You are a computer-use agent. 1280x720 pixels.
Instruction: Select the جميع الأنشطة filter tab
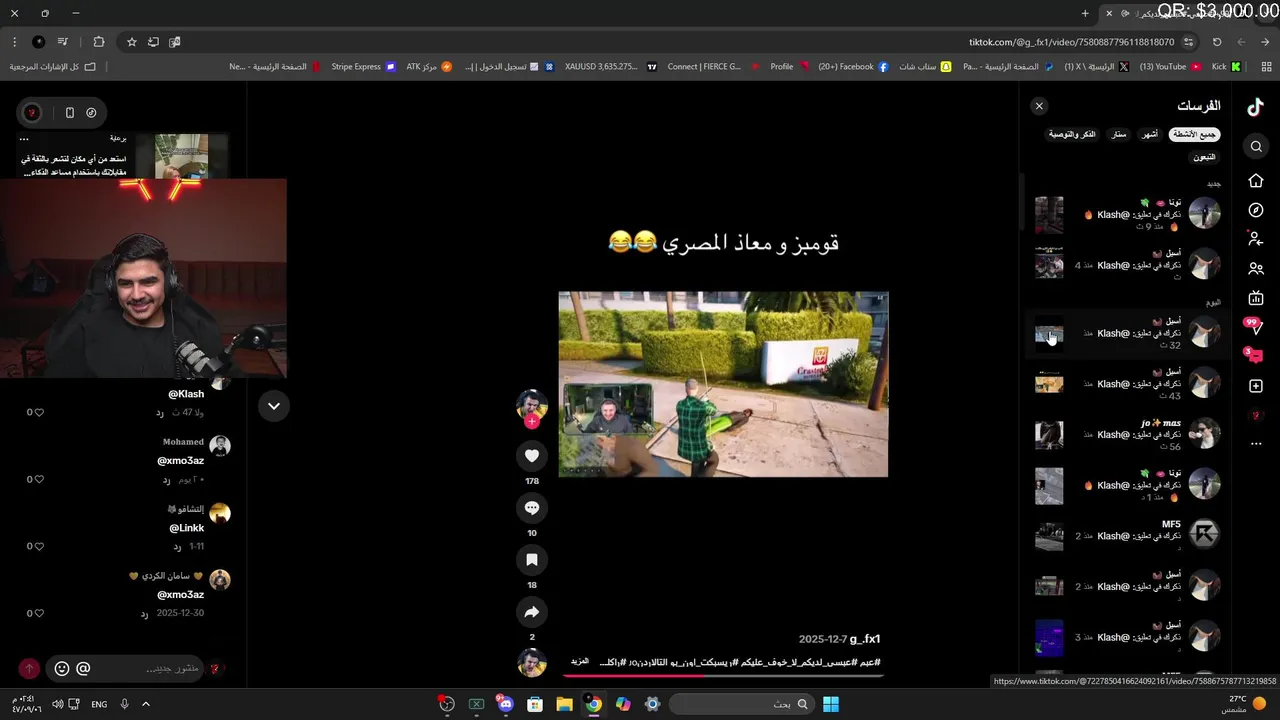pos(1194,134)
